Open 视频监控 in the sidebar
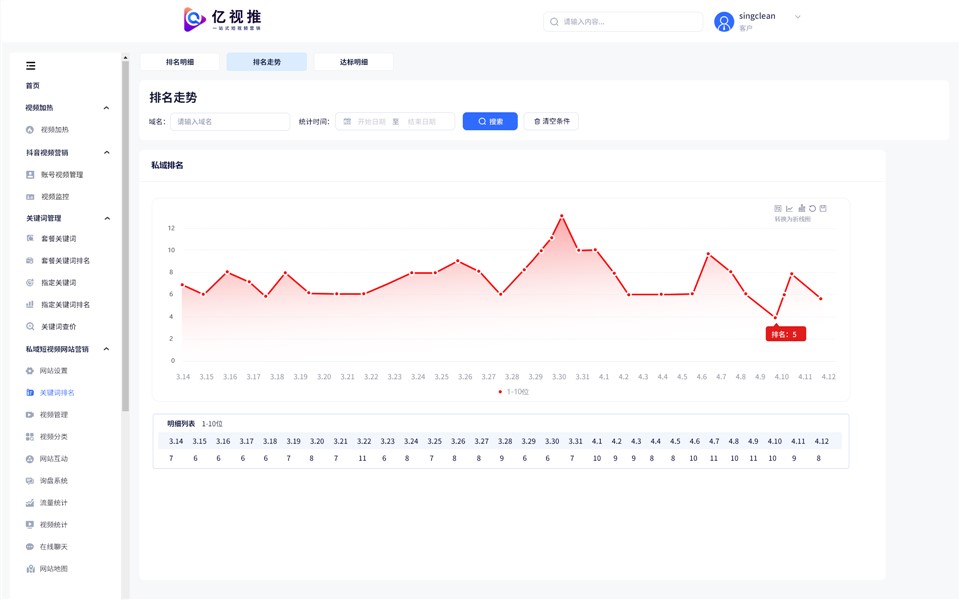 (55, 197)
